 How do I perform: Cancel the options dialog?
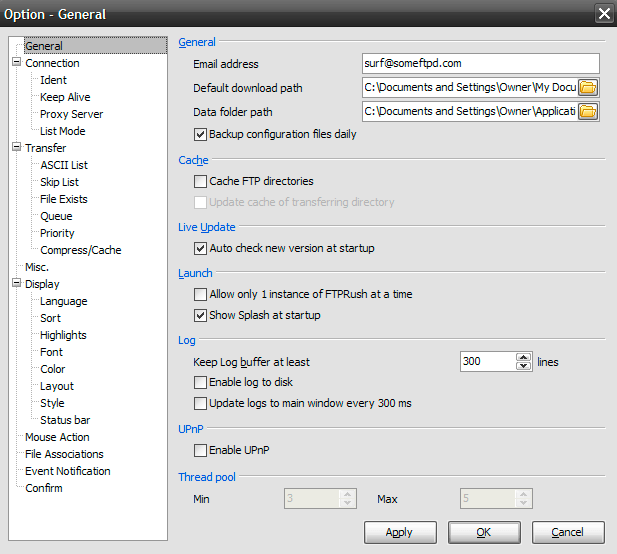click(x=568, y=532)
